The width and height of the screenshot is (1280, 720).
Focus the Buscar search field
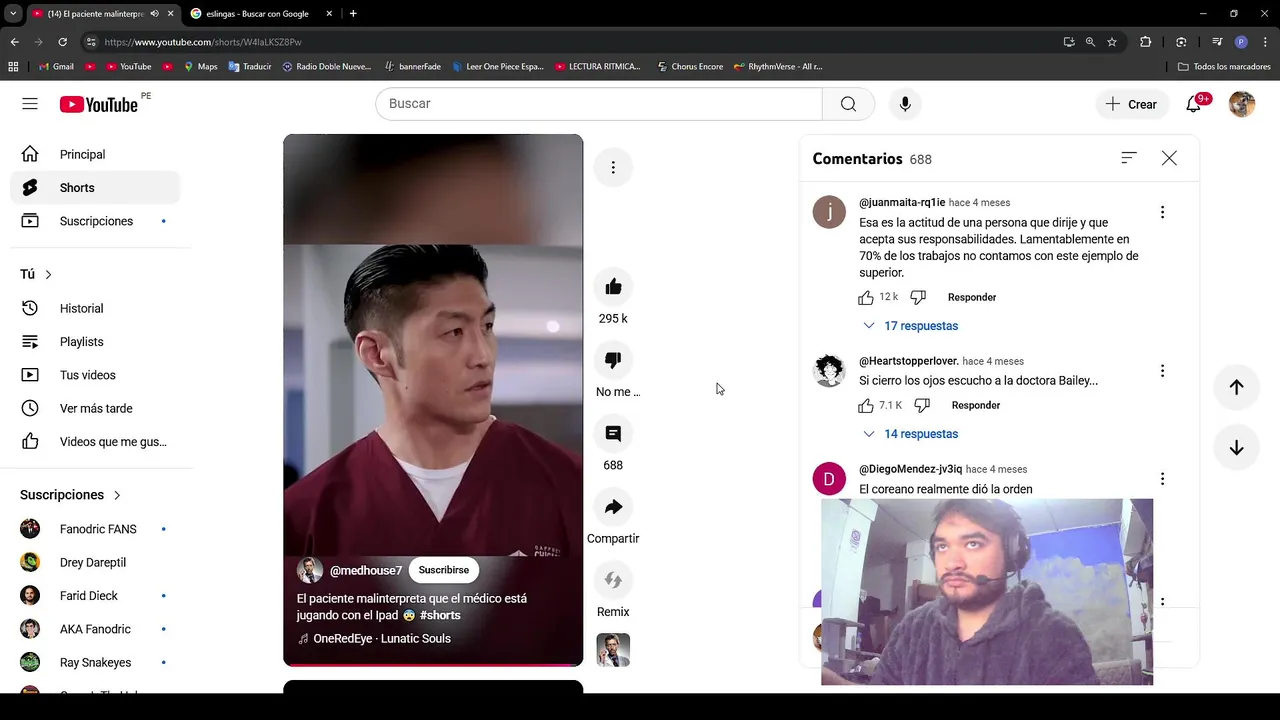(x=598, y=104)
